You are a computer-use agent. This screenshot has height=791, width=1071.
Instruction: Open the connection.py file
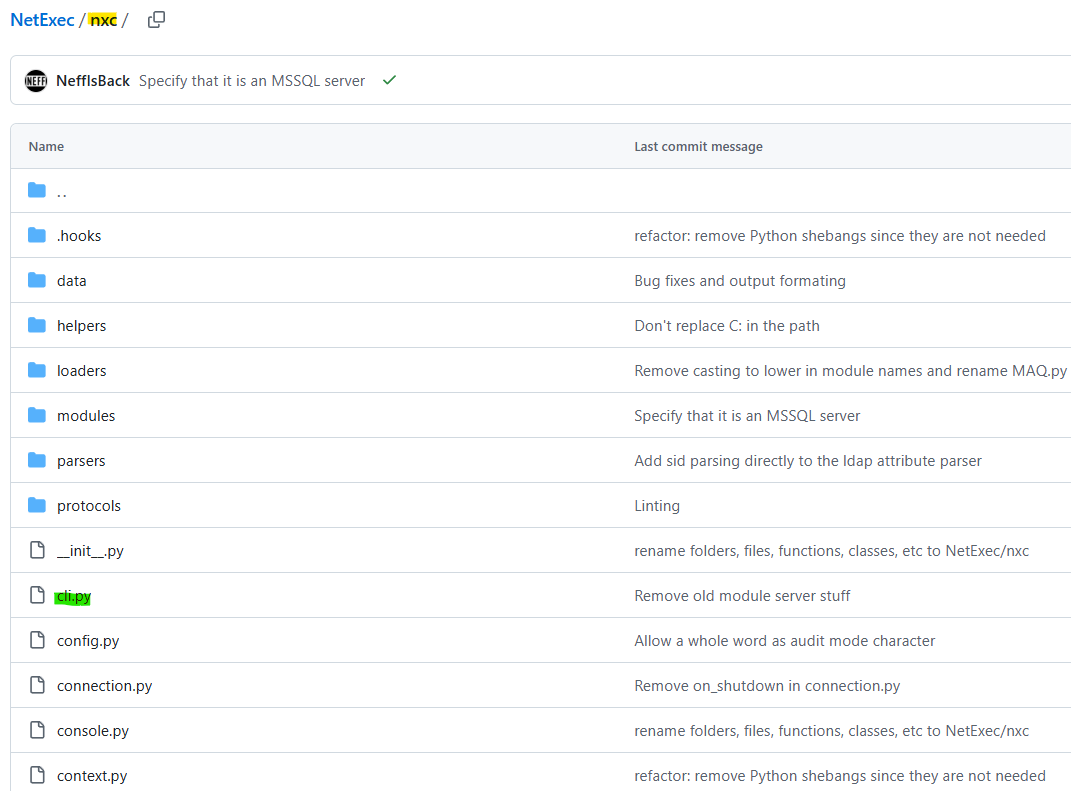pyautogui.click(x=104, y=686)
